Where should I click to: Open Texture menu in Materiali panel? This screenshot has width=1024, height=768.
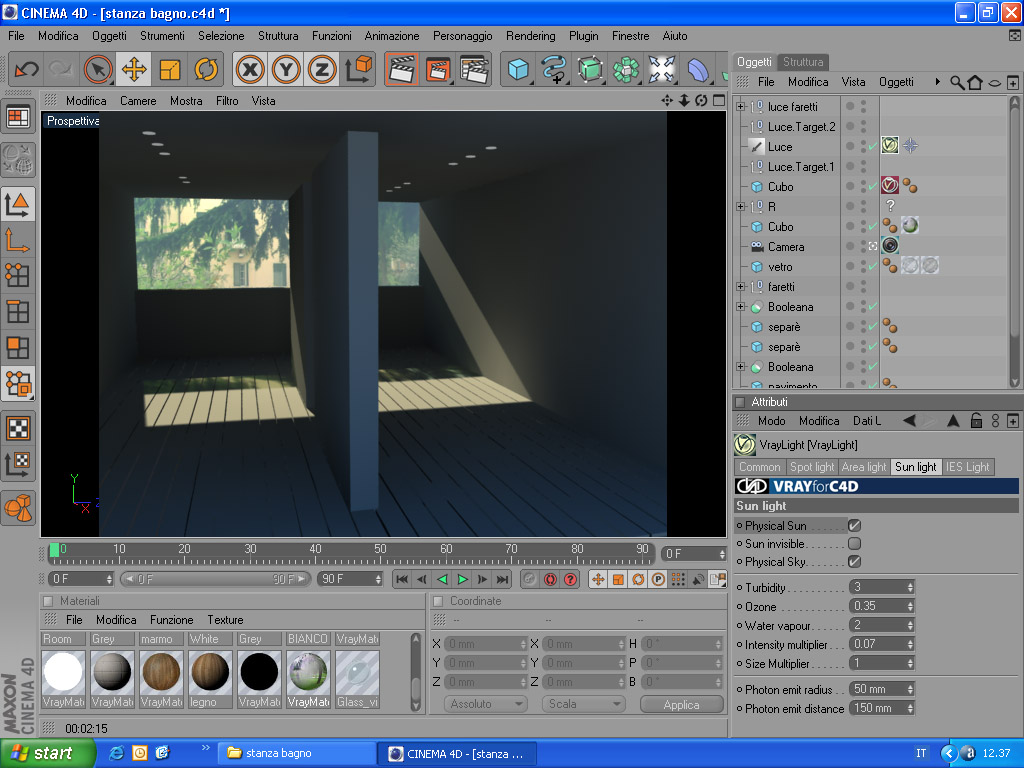coord(225,620)
